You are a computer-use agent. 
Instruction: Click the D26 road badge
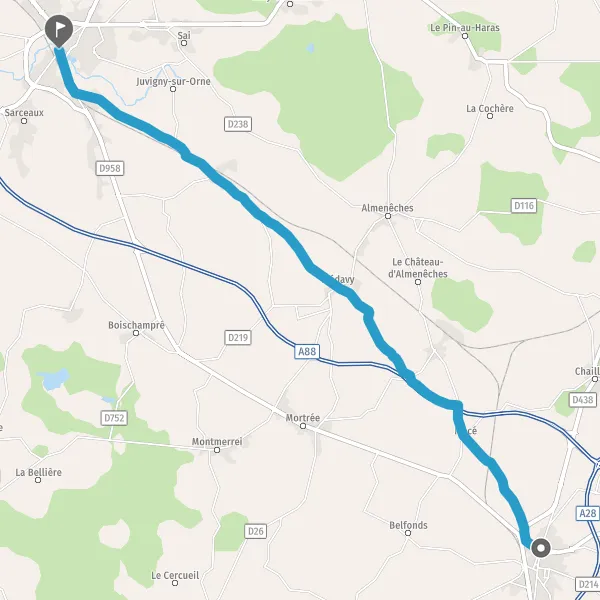click(x=255, y=531)
